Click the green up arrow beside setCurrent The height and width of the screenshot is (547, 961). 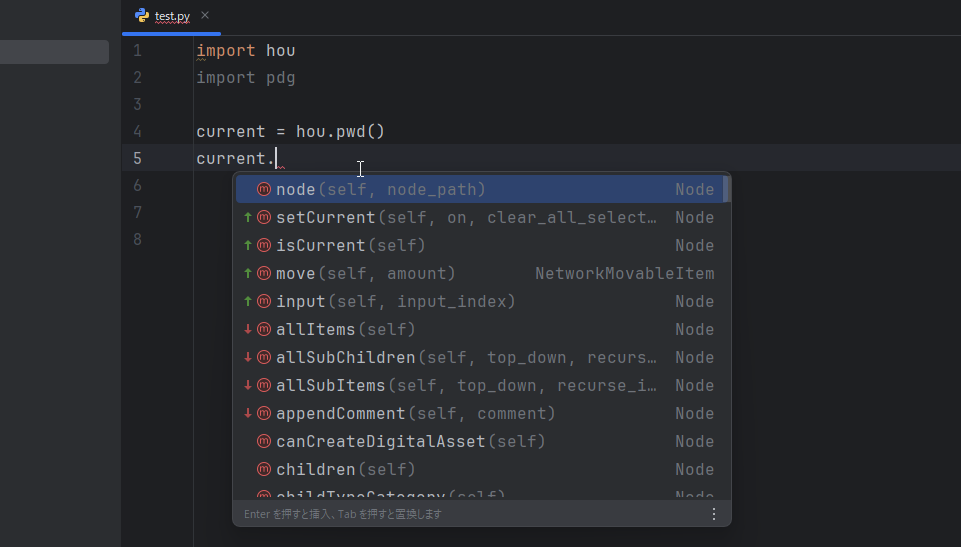[248, 218]
